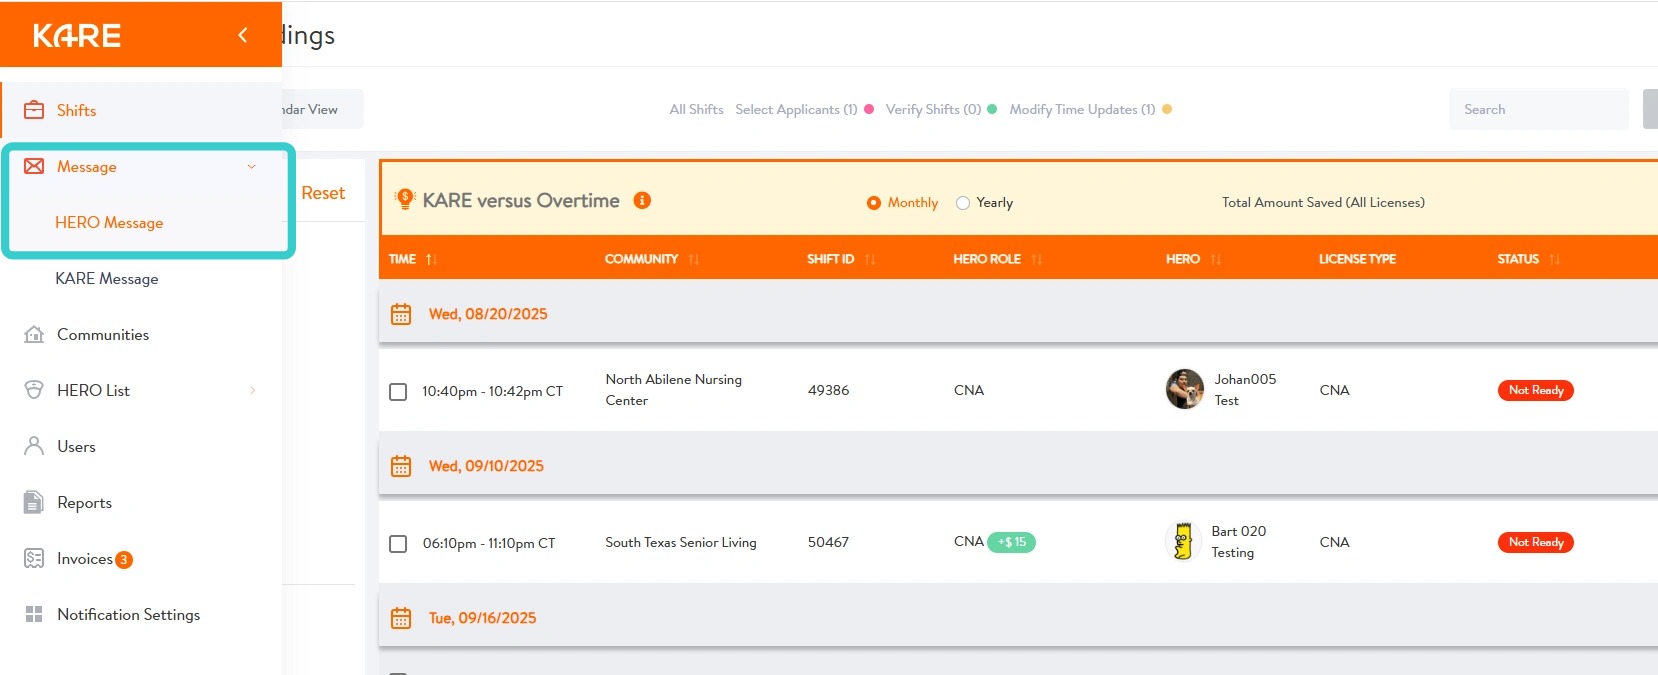Click the +$15 bonus badge

(1011, 542)
